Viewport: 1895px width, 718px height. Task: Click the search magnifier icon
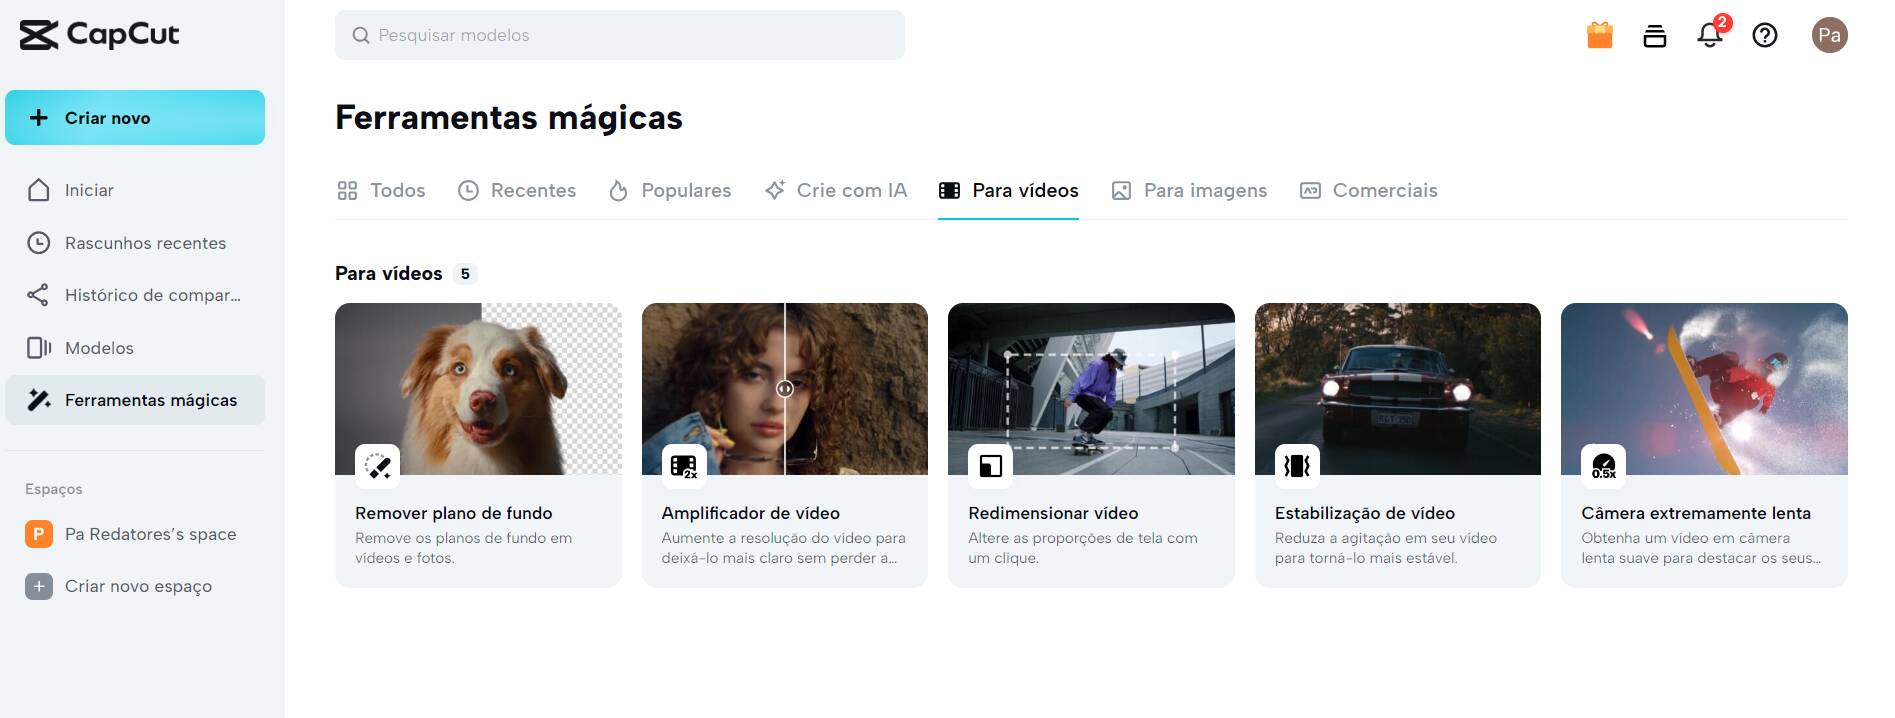[x=361, y=35]
